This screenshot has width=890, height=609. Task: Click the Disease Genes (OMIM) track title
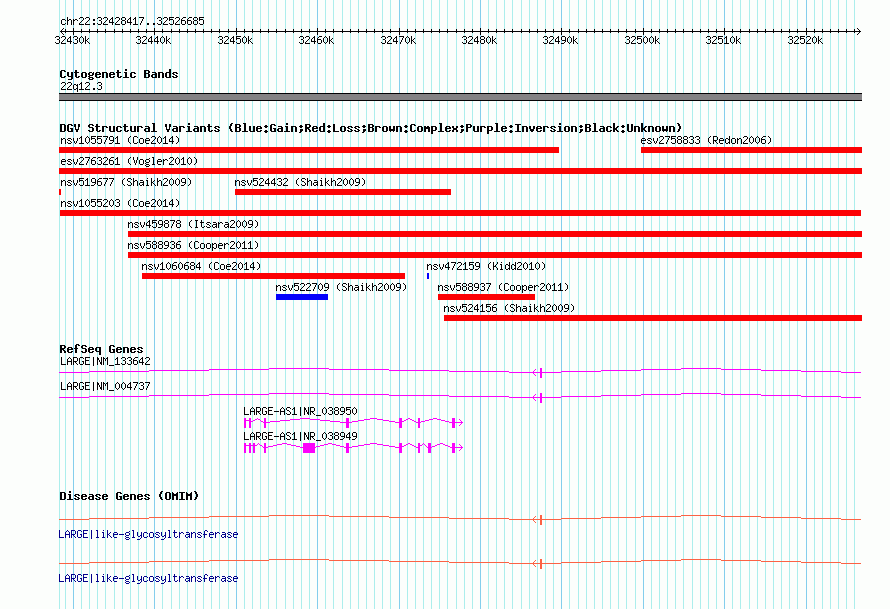coord(129,496)
